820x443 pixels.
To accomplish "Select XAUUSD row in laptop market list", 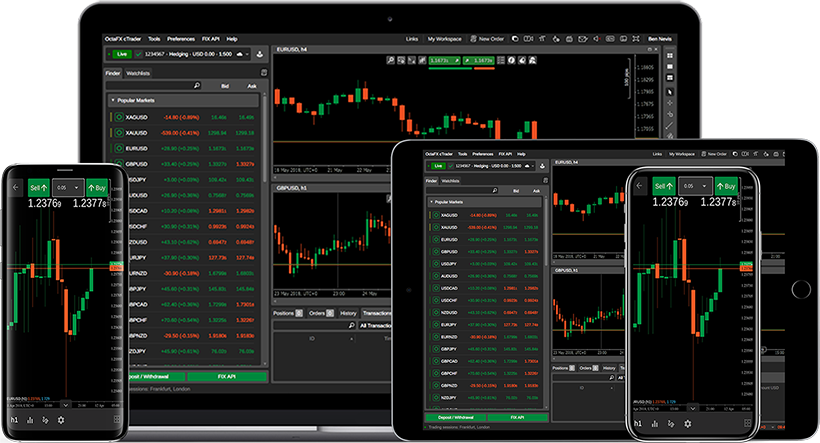I will tap(182, 133).
